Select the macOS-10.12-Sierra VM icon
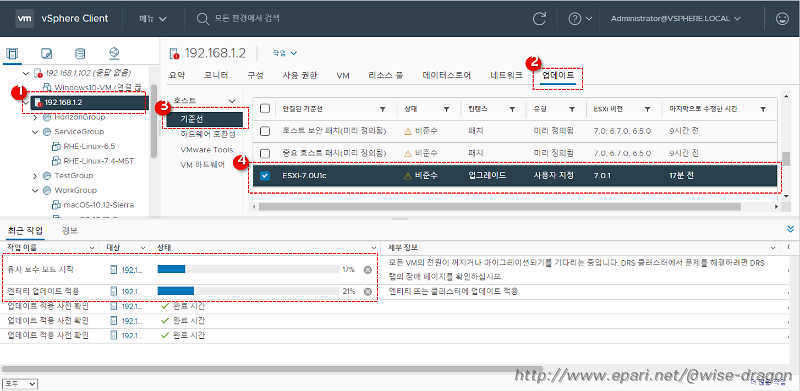 click(x=56, y=205)
